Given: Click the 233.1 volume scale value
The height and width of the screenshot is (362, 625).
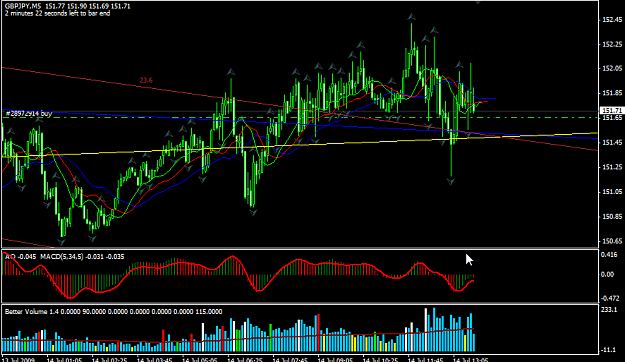Looking at the screenshot, I should click(610, 310).
